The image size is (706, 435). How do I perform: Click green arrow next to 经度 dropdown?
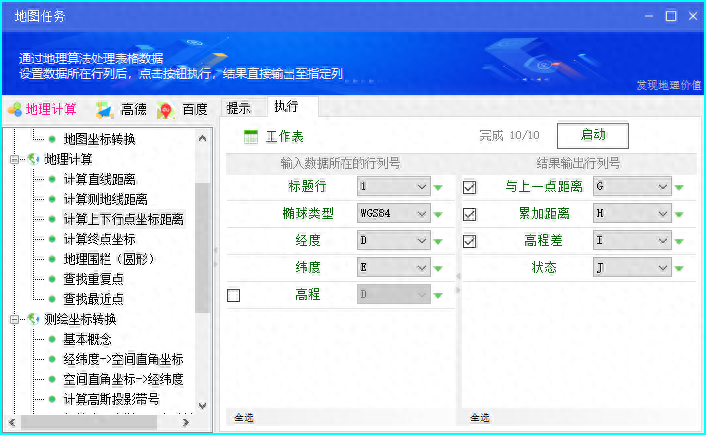(438, 241)
